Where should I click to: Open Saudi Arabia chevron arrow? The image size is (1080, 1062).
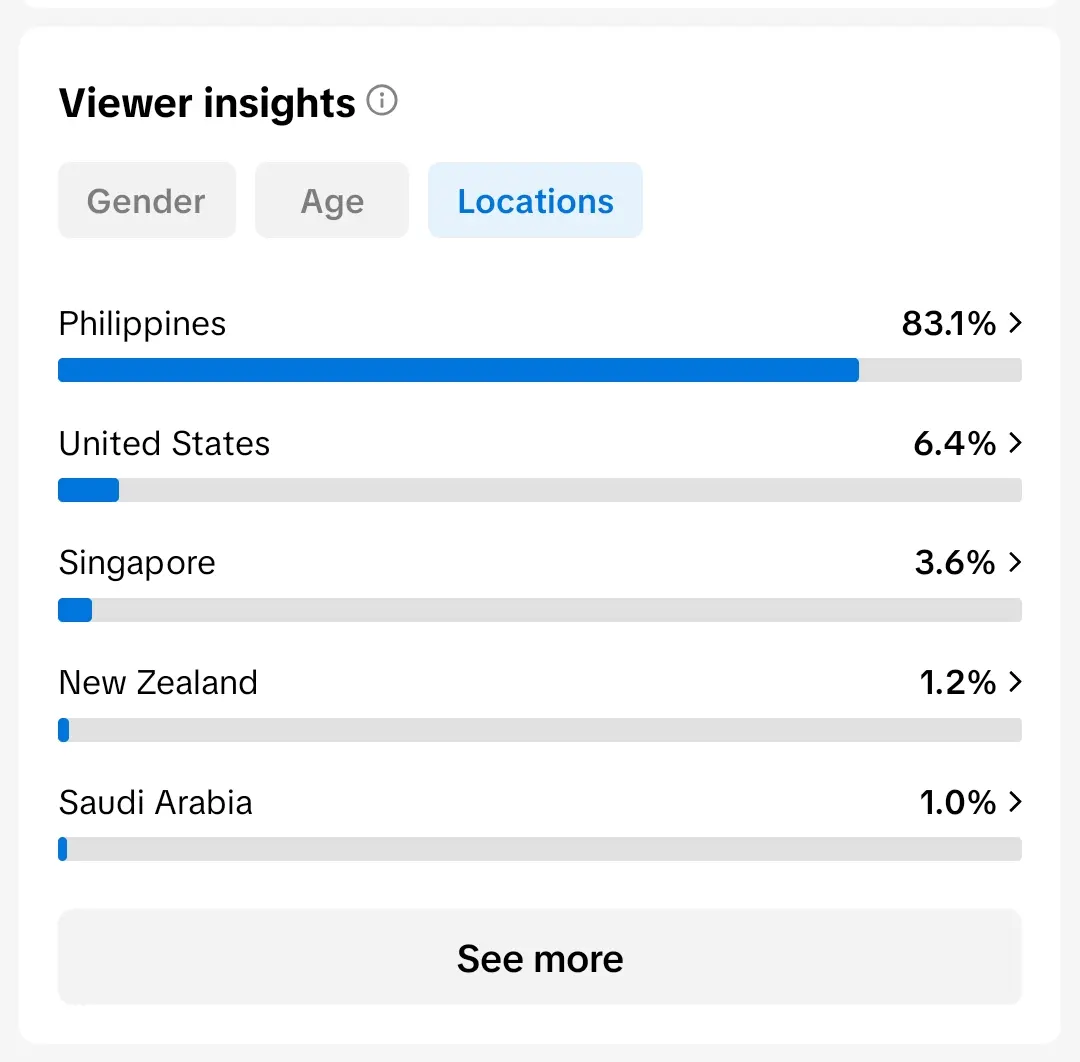1015,802
